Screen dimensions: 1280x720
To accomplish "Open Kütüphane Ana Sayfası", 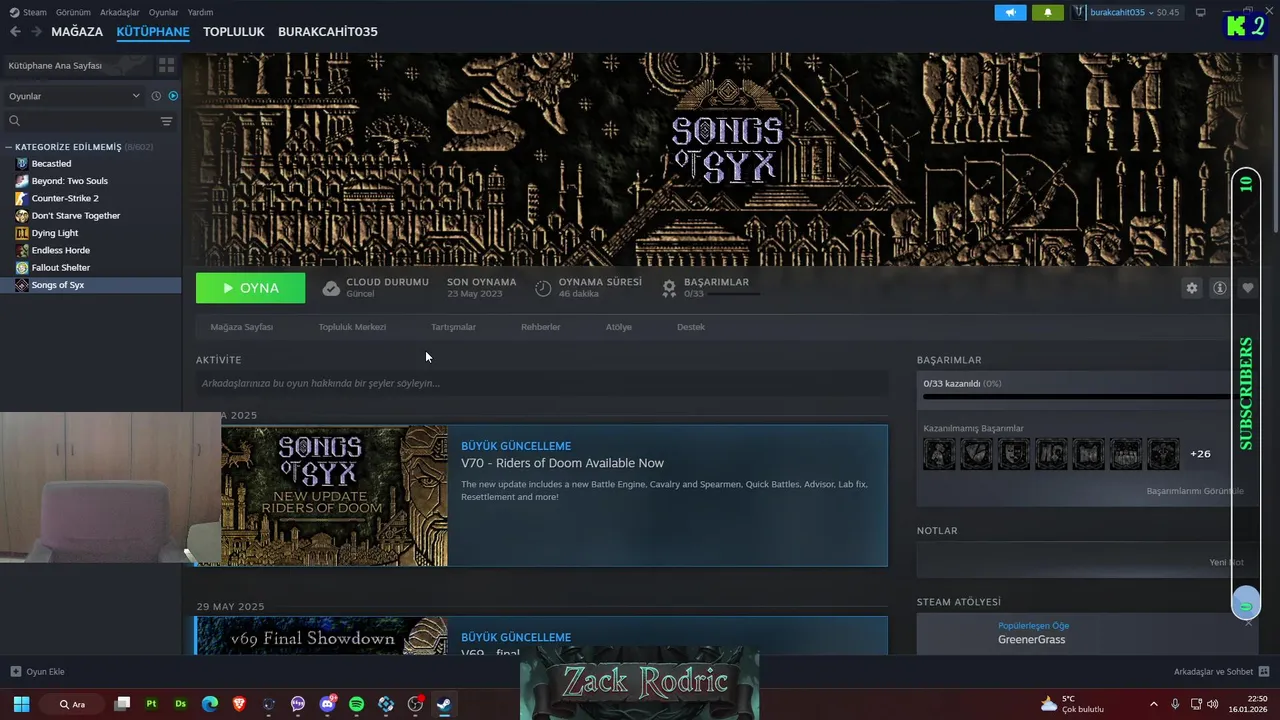I will [76, 65].
